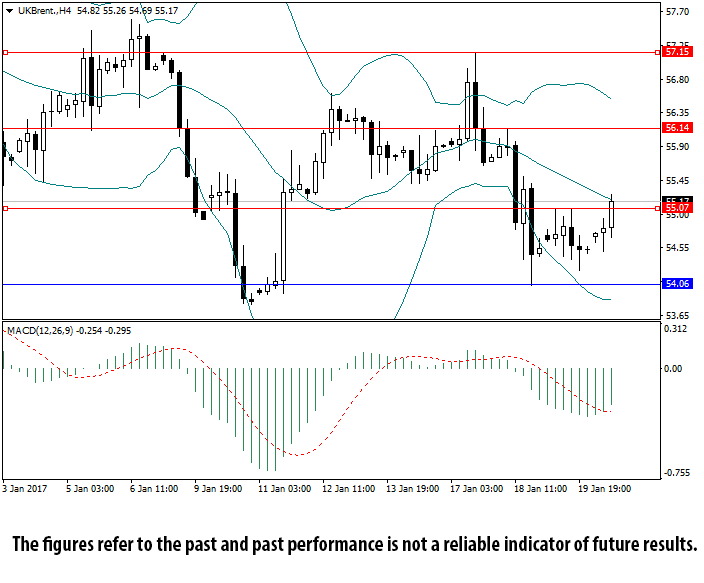Grab the right handle of the 55.07 line
This screenshot has height=583, width=704.
(x=657, y=208)
